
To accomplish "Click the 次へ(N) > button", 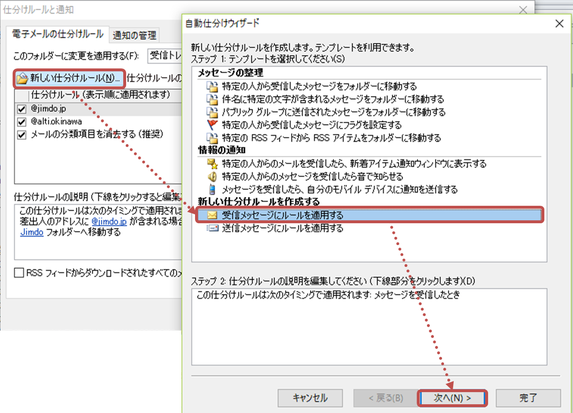I will (x=452, y=398).
